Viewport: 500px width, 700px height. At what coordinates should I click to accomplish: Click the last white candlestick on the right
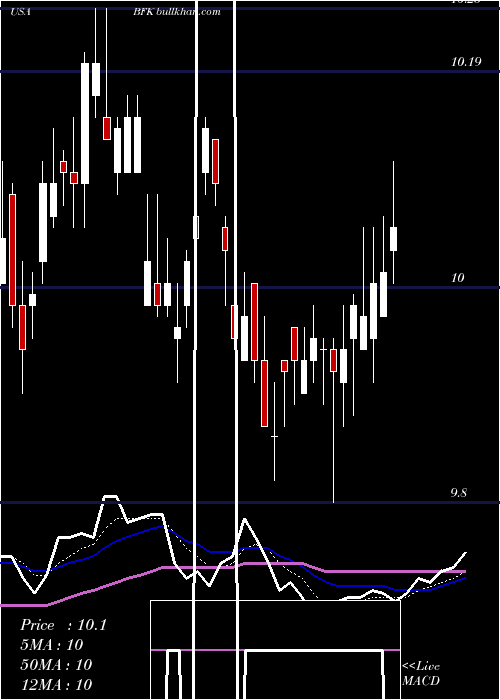tap(393, 239)
